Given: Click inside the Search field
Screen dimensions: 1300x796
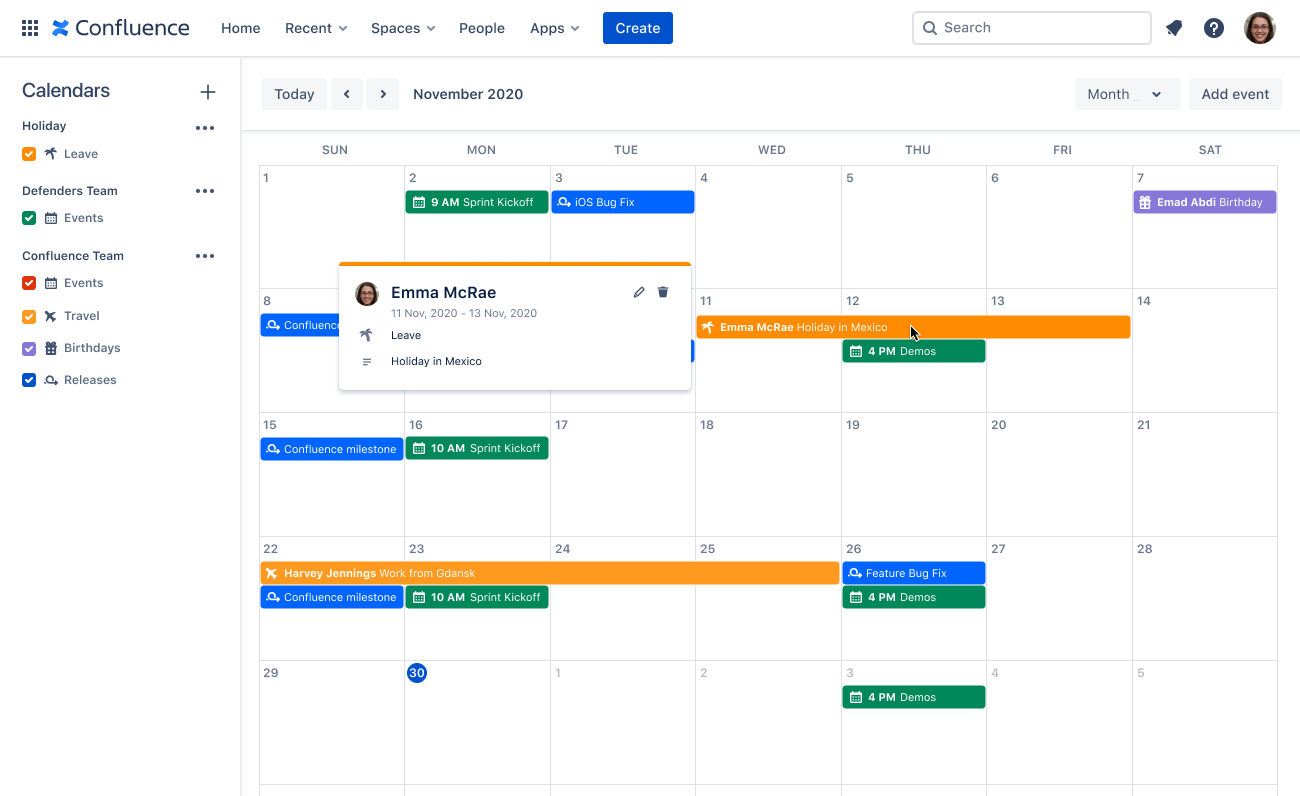Looking at the screenshot, I should 1031,27.
